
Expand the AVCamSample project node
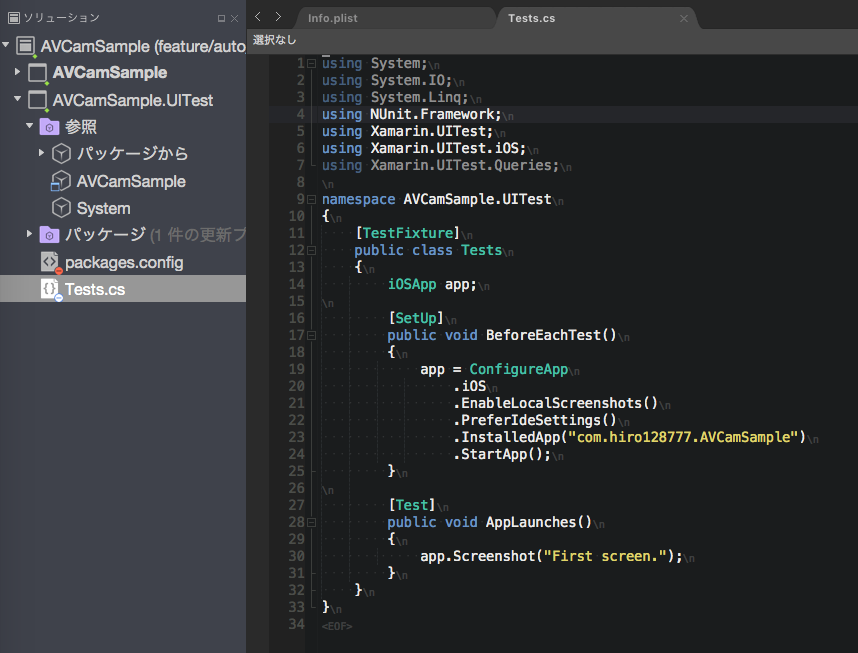click(18, 72)
